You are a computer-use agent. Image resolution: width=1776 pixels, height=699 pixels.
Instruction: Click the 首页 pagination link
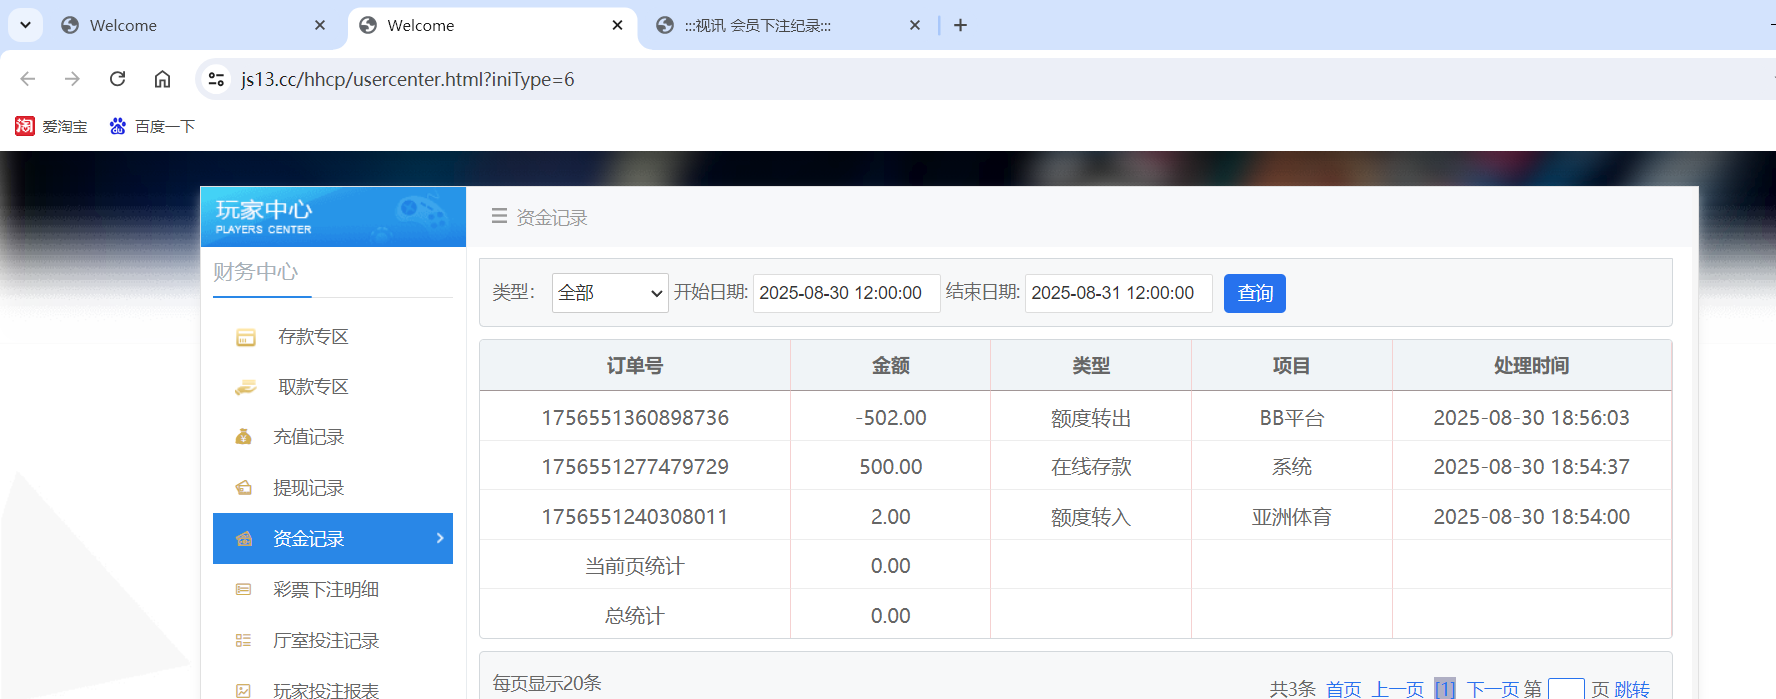pos(1343,689)
